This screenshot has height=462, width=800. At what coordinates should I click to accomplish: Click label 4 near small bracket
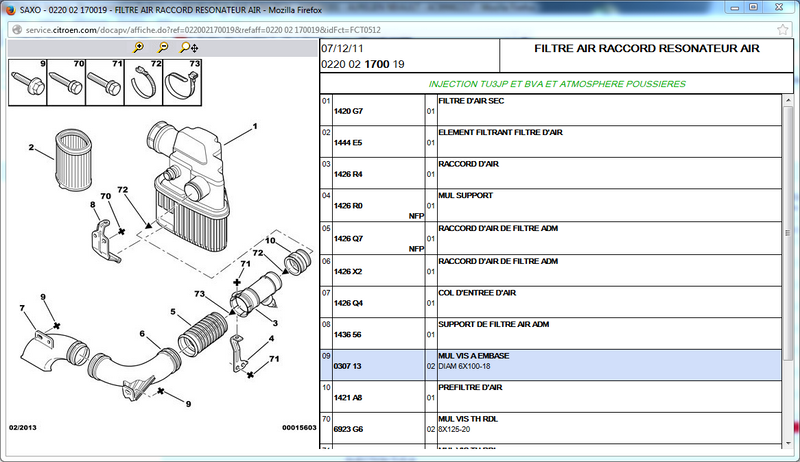tap(271, 338)
